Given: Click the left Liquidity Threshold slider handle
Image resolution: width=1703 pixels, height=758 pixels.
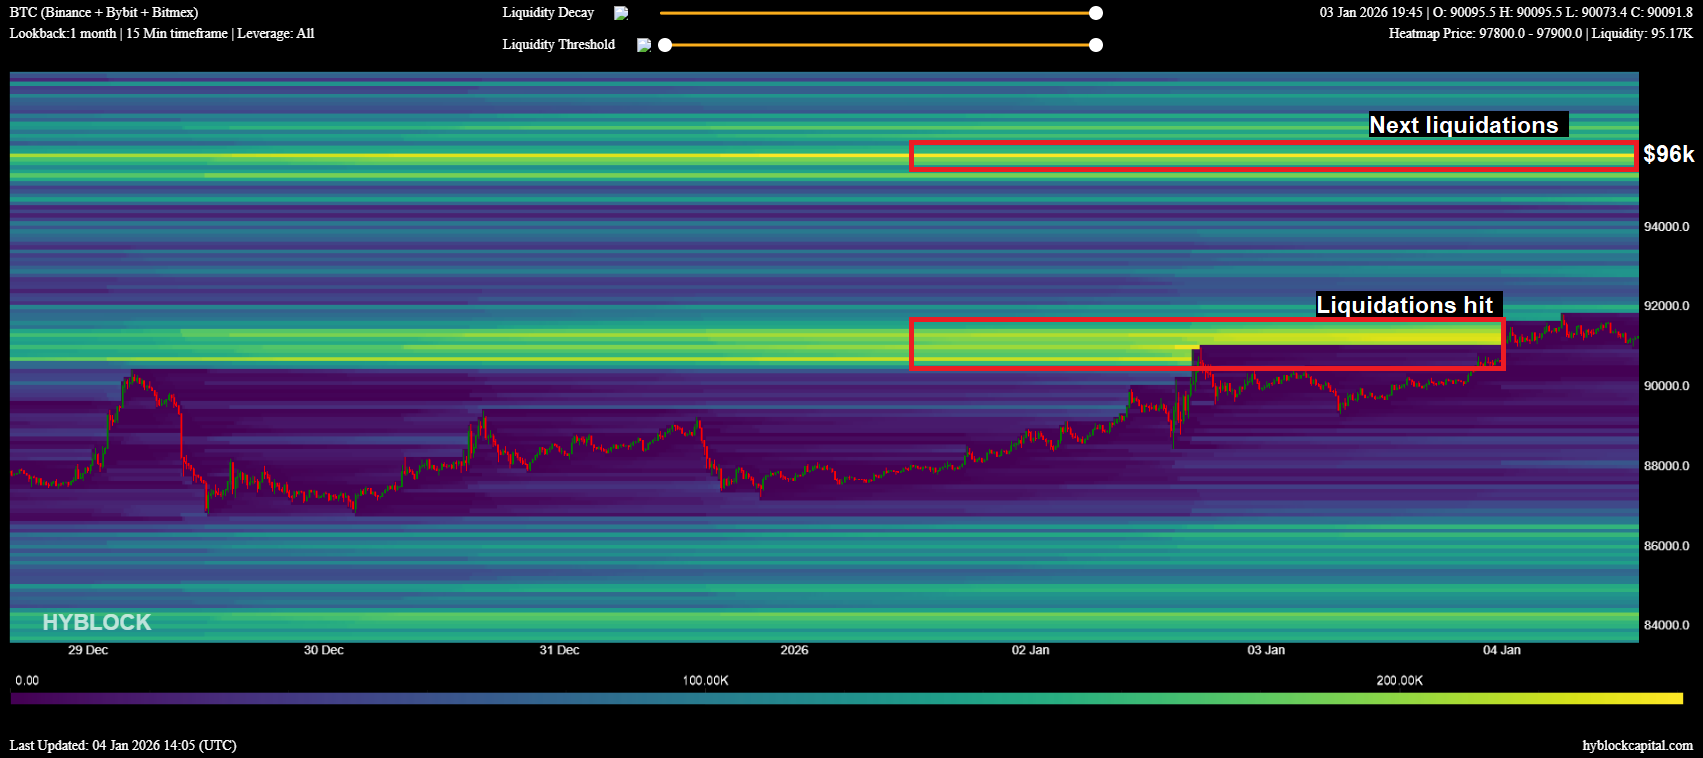Looking at the screenshot, I should tap(665, 45).
